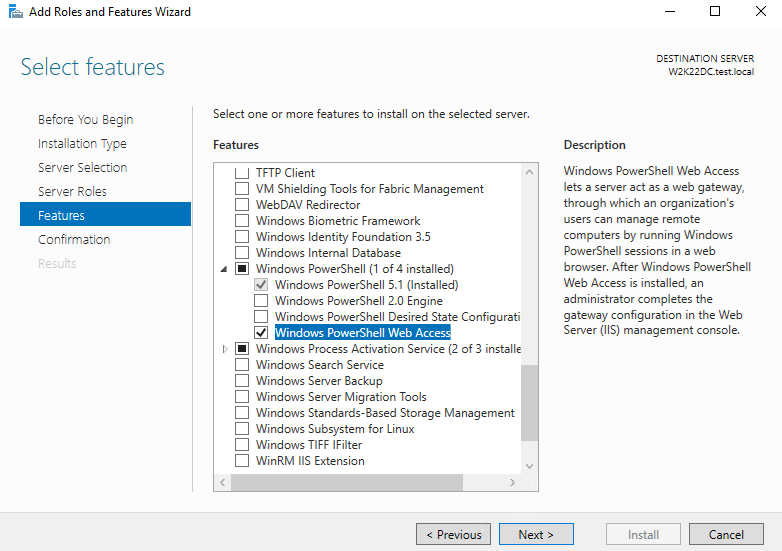This screenshot has width=782, height=551.
Task: Tick the Windows Server Backup checkbox
Action: [x=242, y=380]
